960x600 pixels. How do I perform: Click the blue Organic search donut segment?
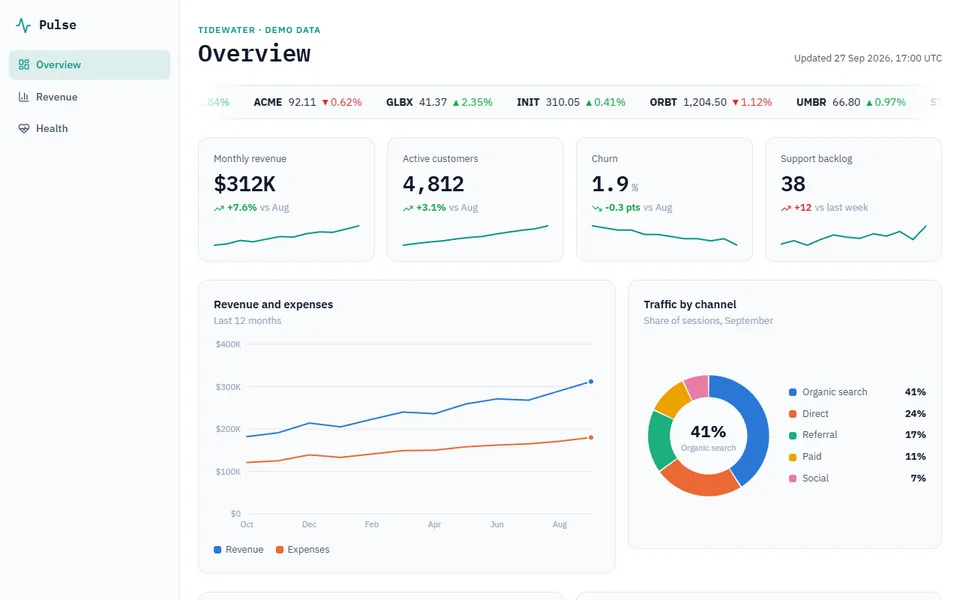pyautogui.click(x=754, y=422)
